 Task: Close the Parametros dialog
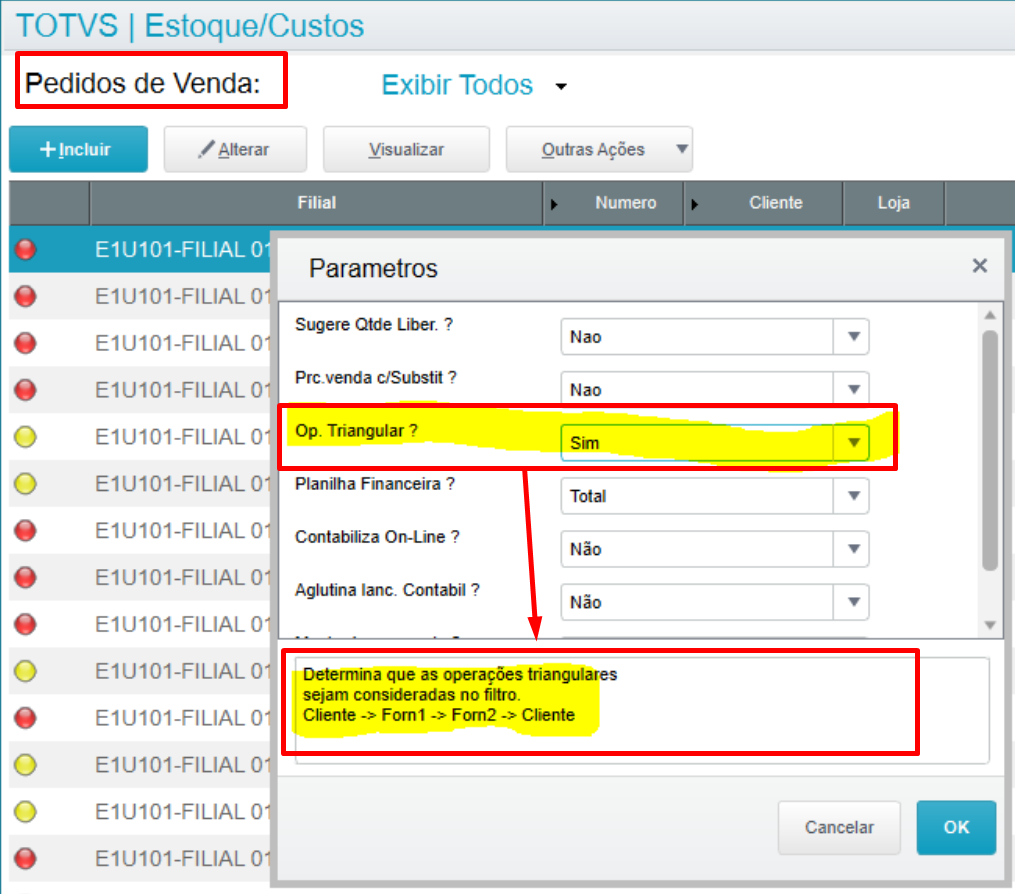pyautogui.click(x=979, y=265)
